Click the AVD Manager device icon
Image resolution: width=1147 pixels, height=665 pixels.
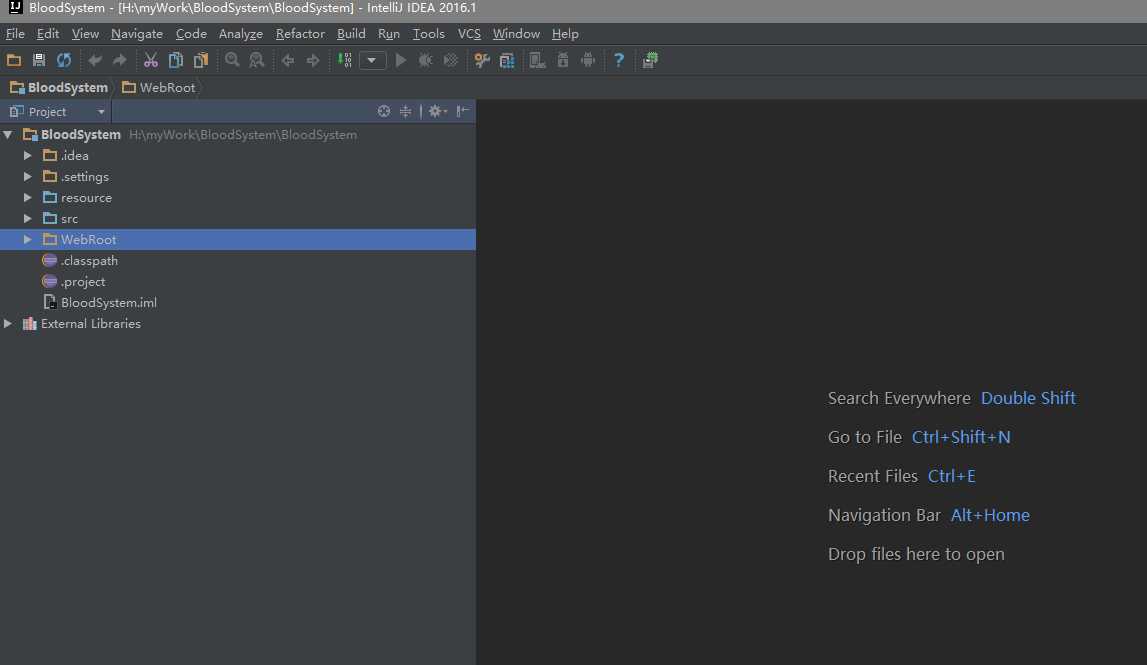point(538,60)
